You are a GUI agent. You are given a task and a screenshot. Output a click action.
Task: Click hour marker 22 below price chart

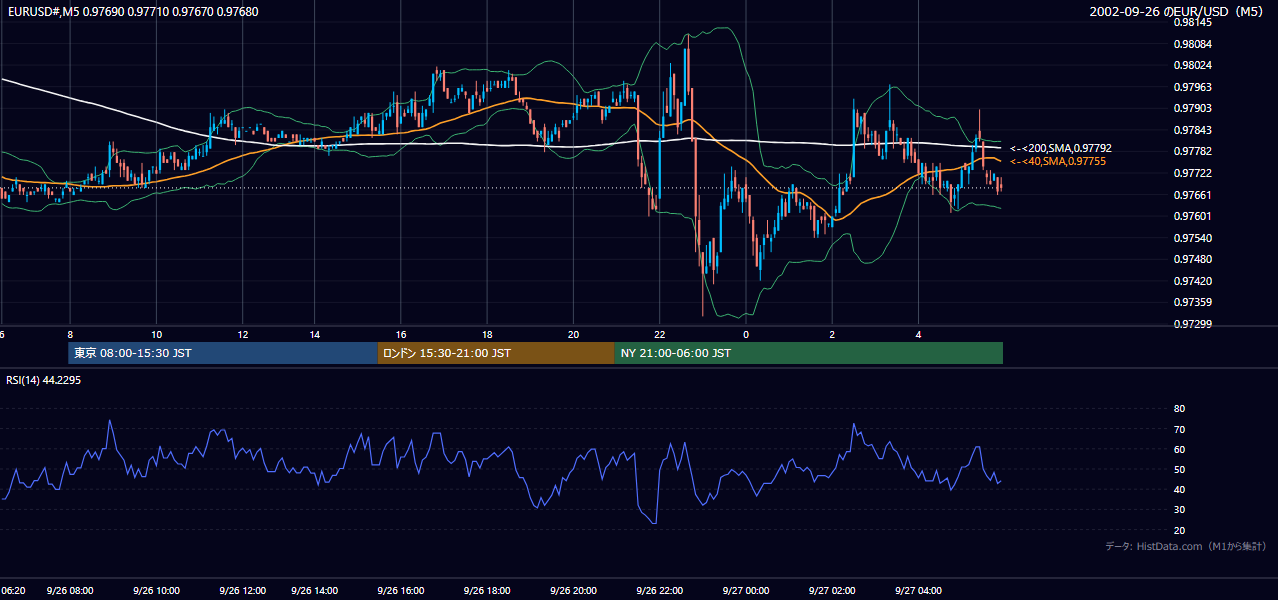coord(660,334)
